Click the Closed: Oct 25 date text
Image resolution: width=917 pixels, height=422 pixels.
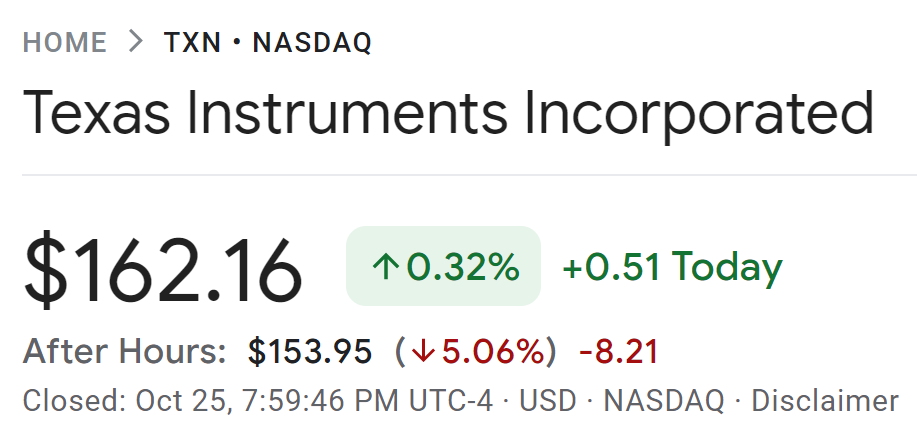[125, 401]
